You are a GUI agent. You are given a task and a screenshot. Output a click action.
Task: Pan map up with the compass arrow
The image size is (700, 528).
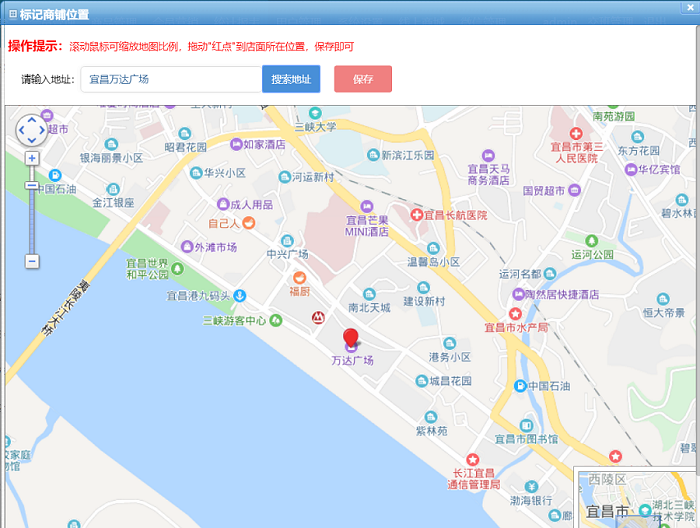coord(32,118)
